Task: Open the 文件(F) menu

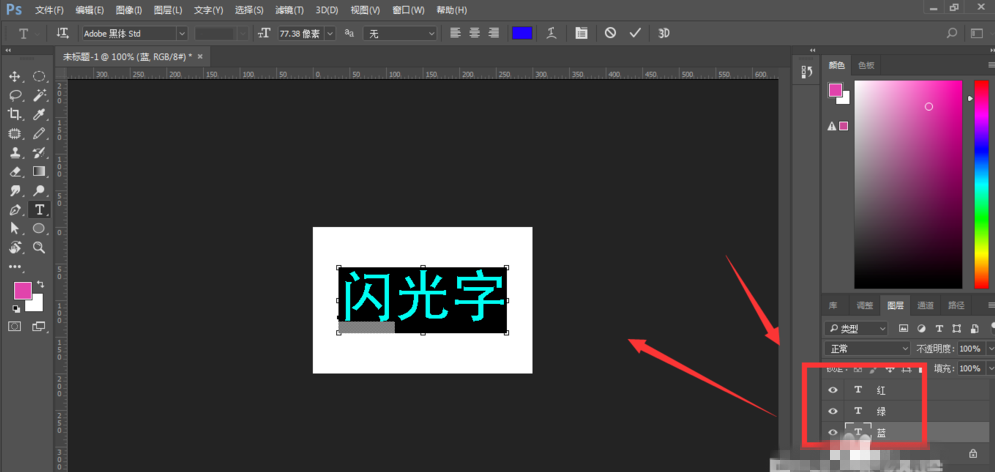Action: [x=49, y=10]
